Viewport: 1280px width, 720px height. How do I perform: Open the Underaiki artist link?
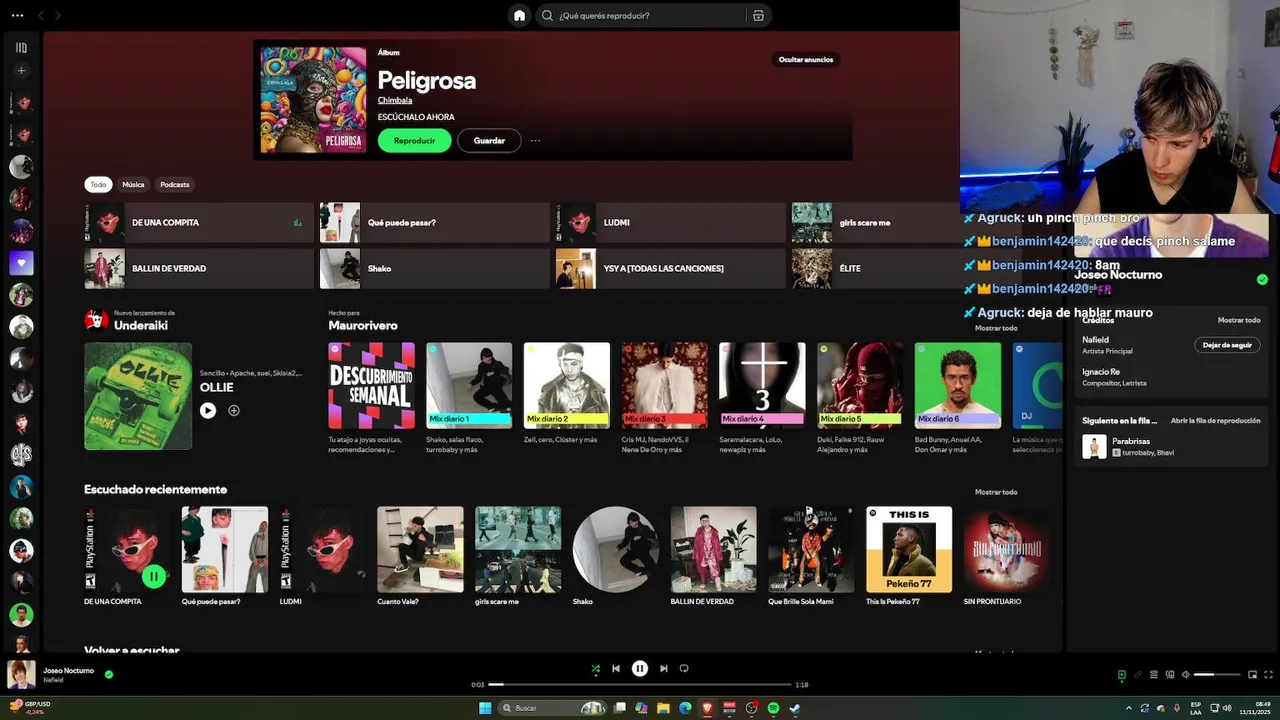coord(141,326)
